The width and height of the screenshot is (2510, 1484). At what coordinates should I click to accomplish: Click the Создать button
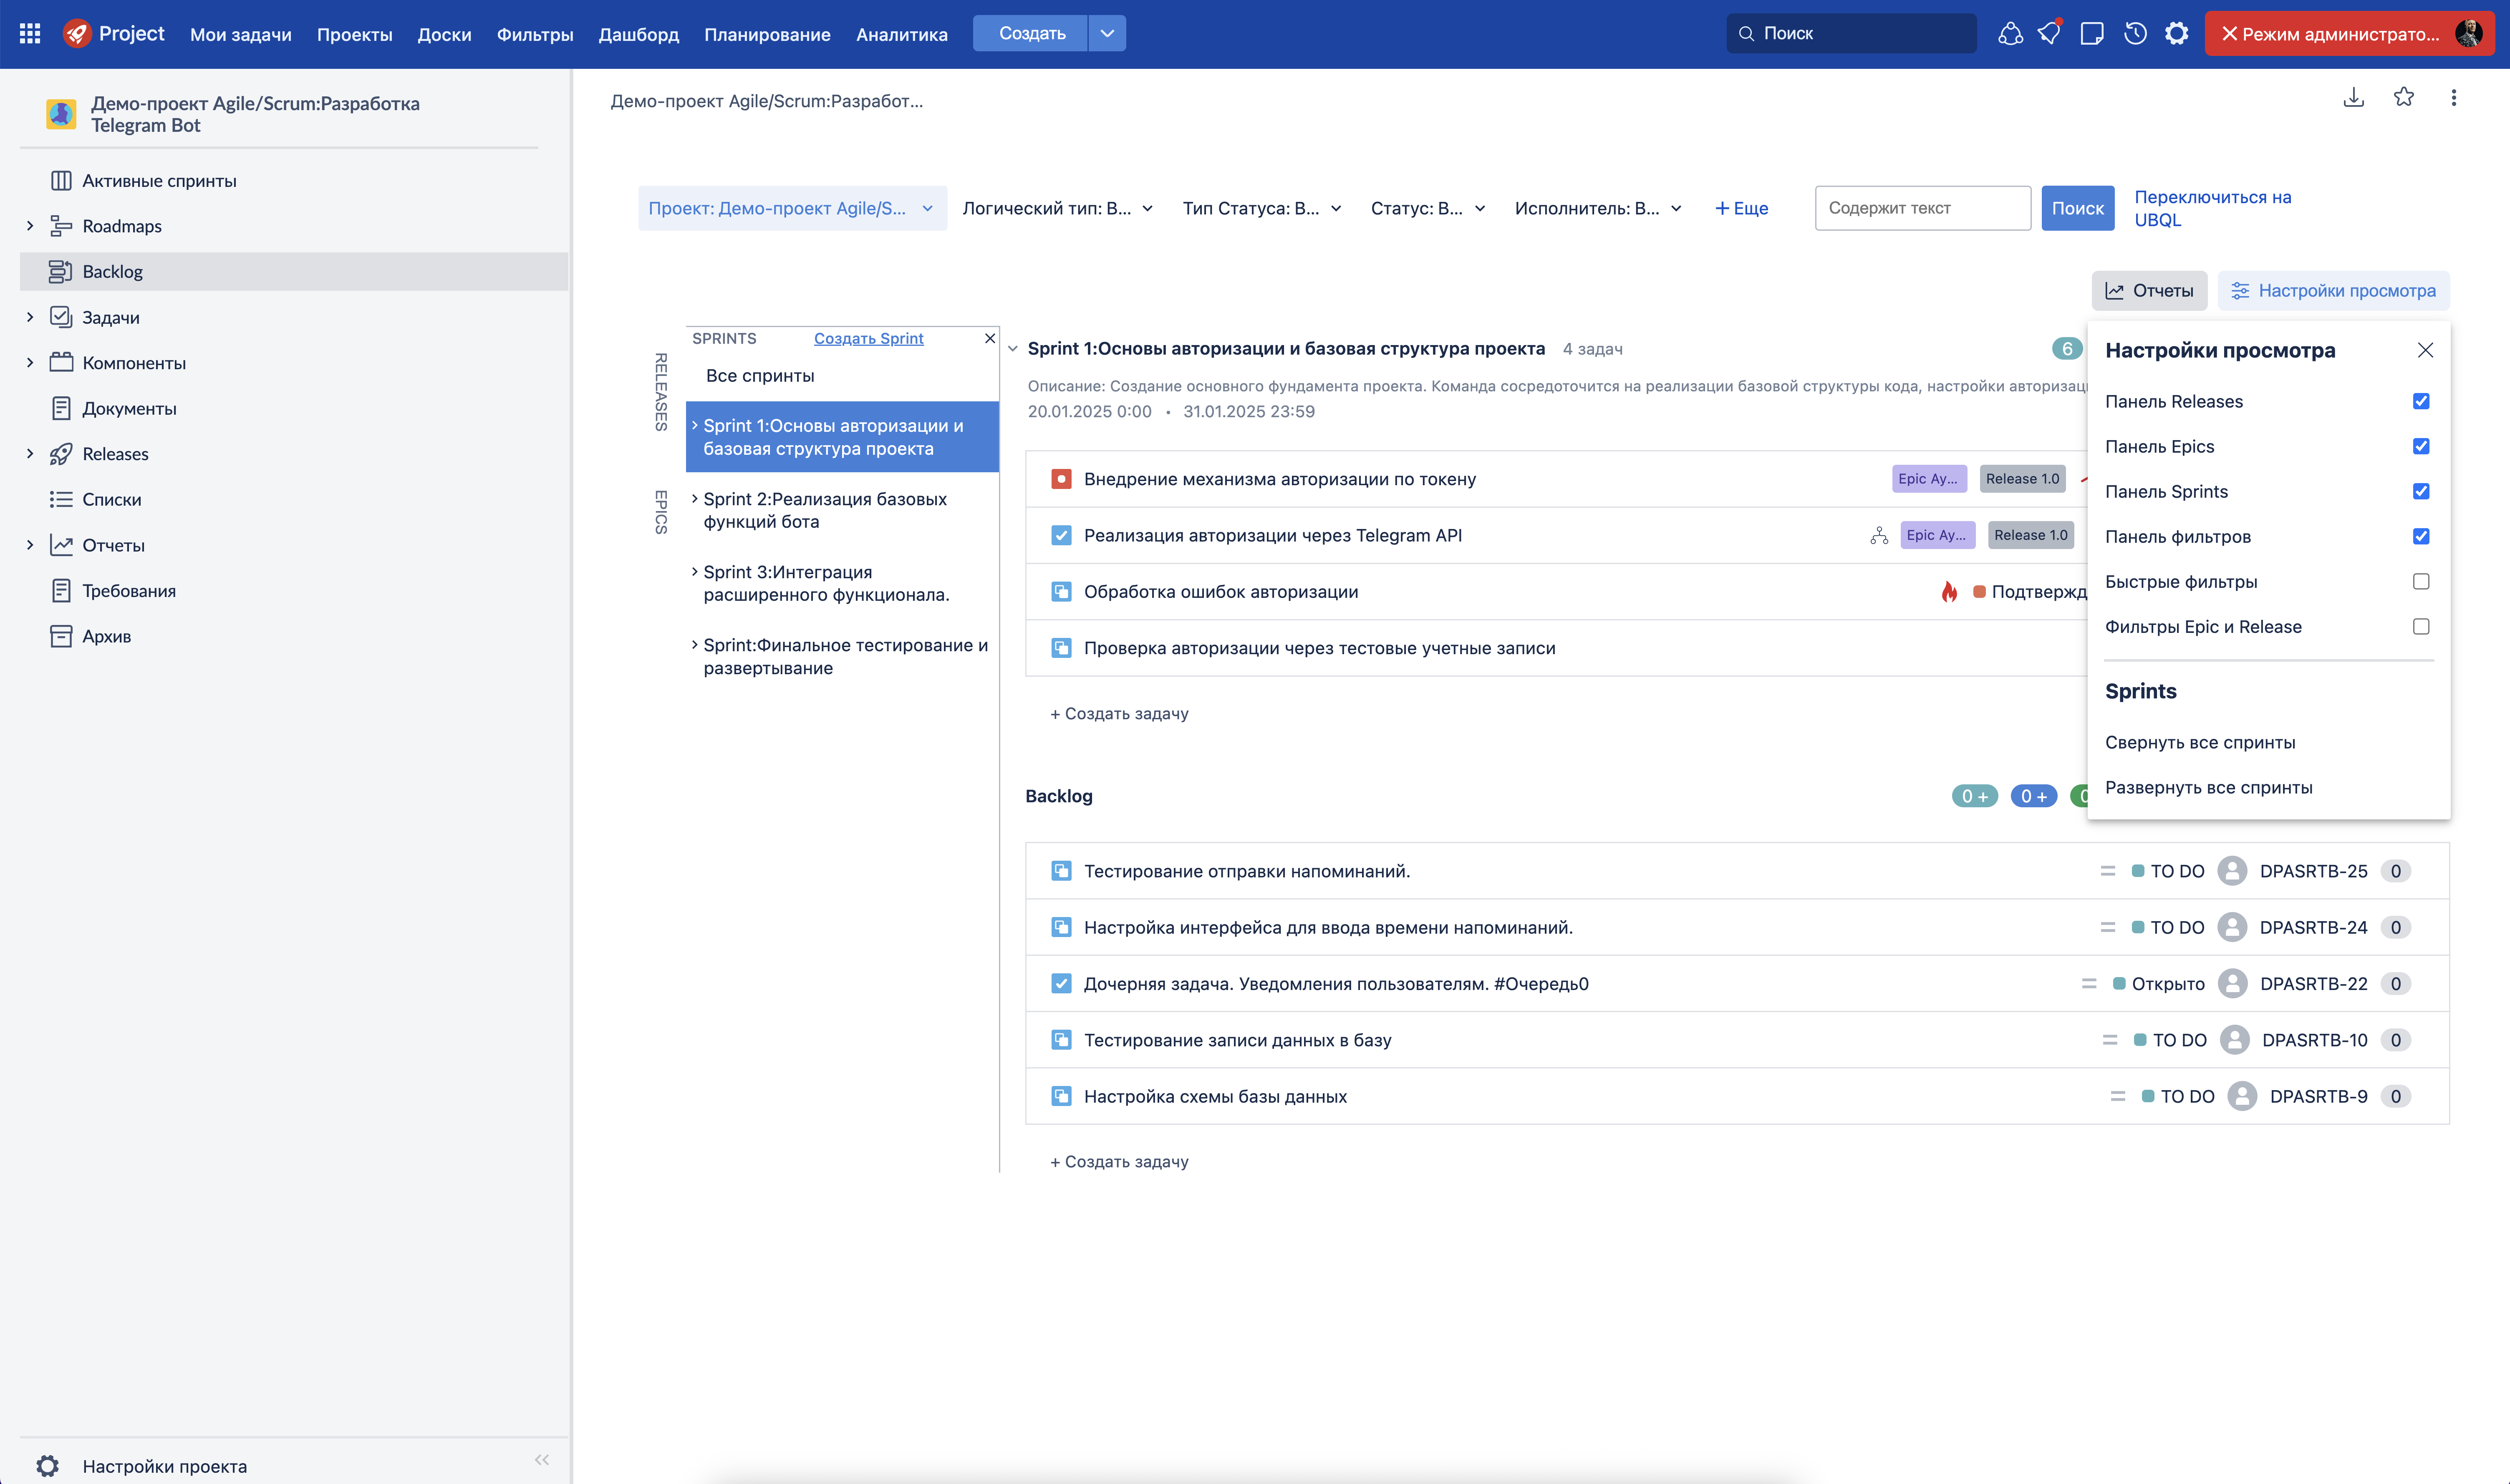pyautogui.click(x=1032, y=33)
